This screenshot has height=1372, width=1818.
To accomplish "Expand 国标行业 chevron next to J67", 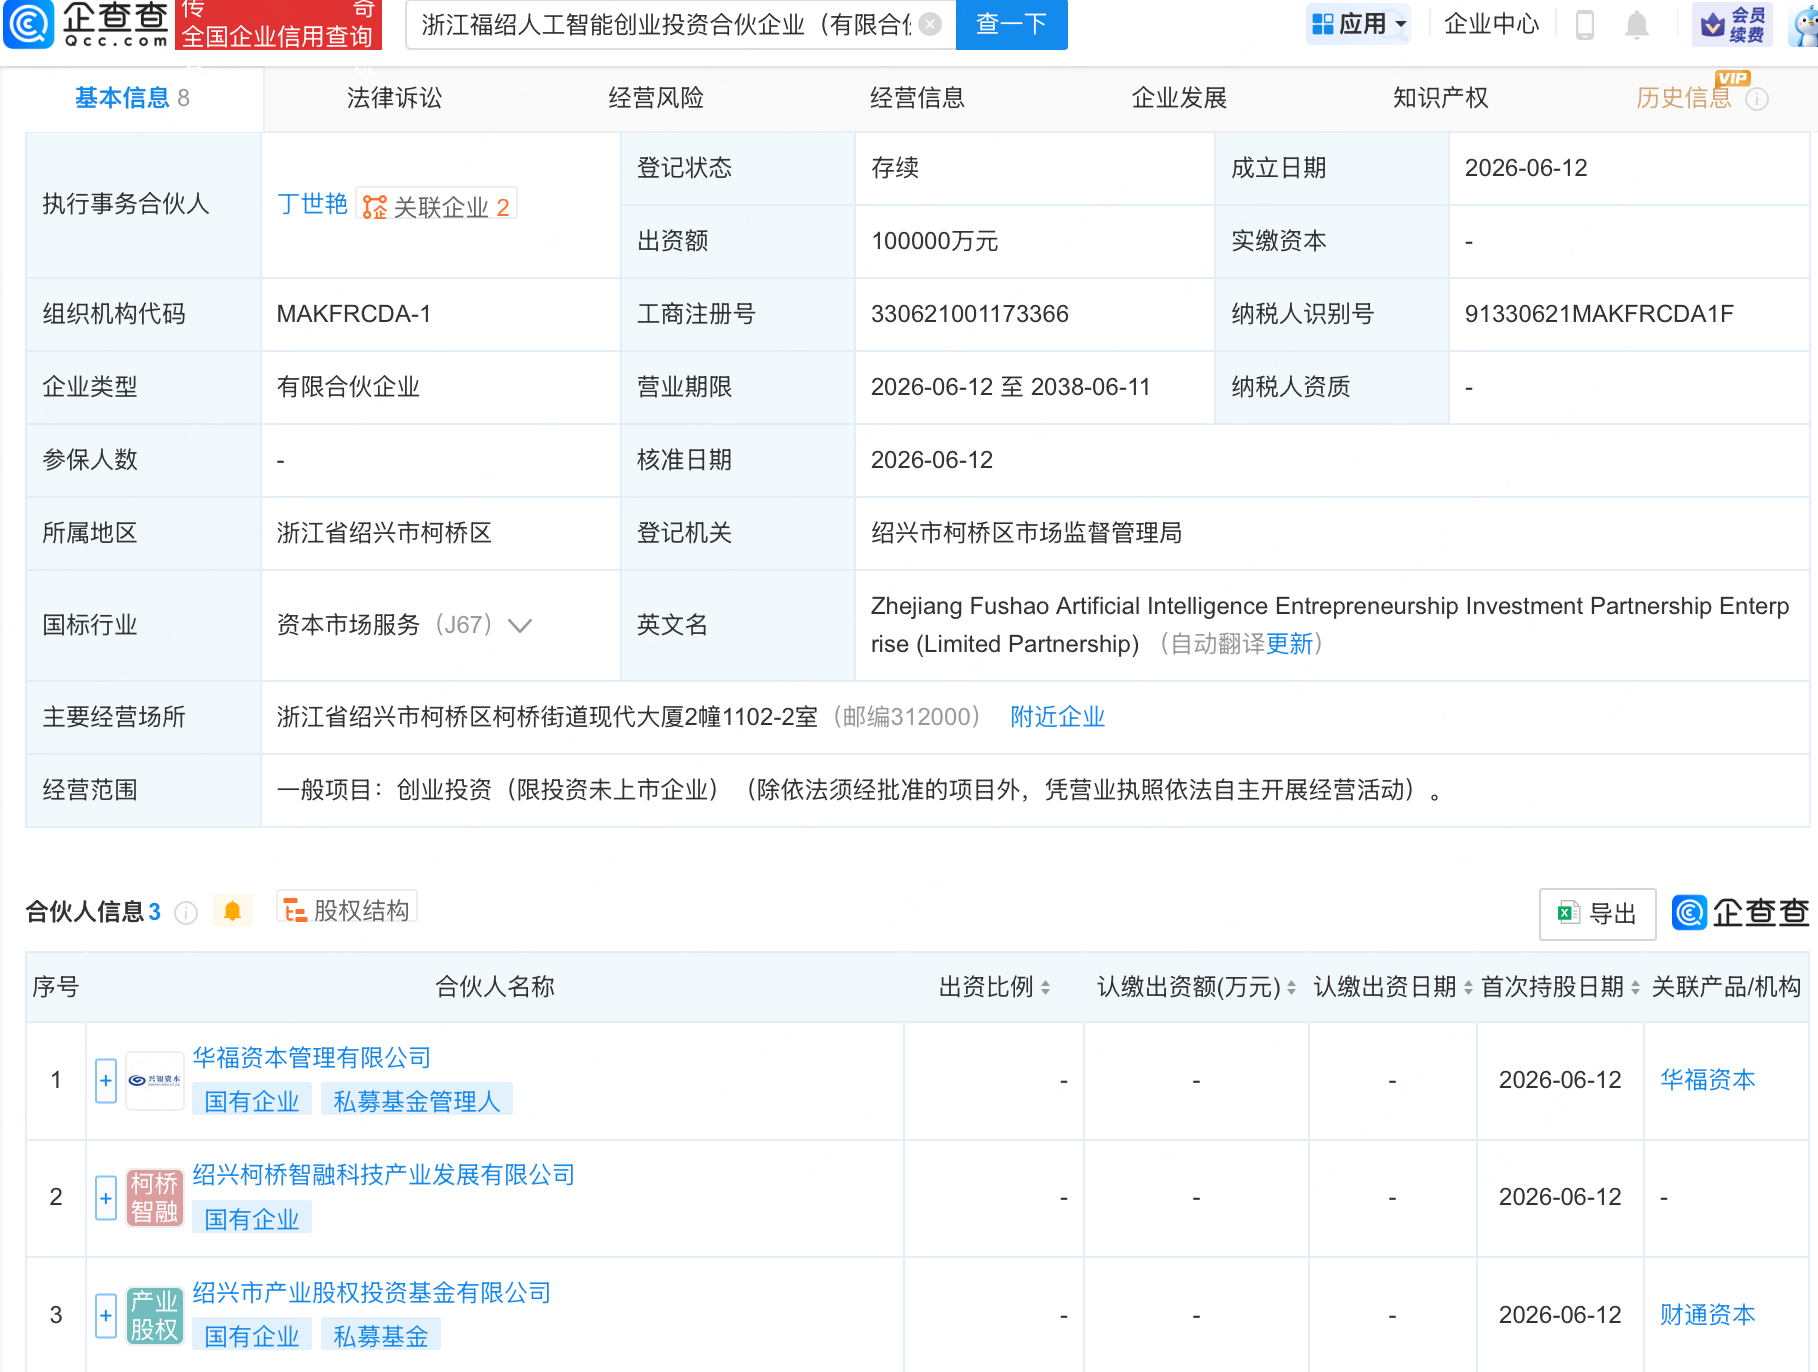I will click(x=520, y=626).
